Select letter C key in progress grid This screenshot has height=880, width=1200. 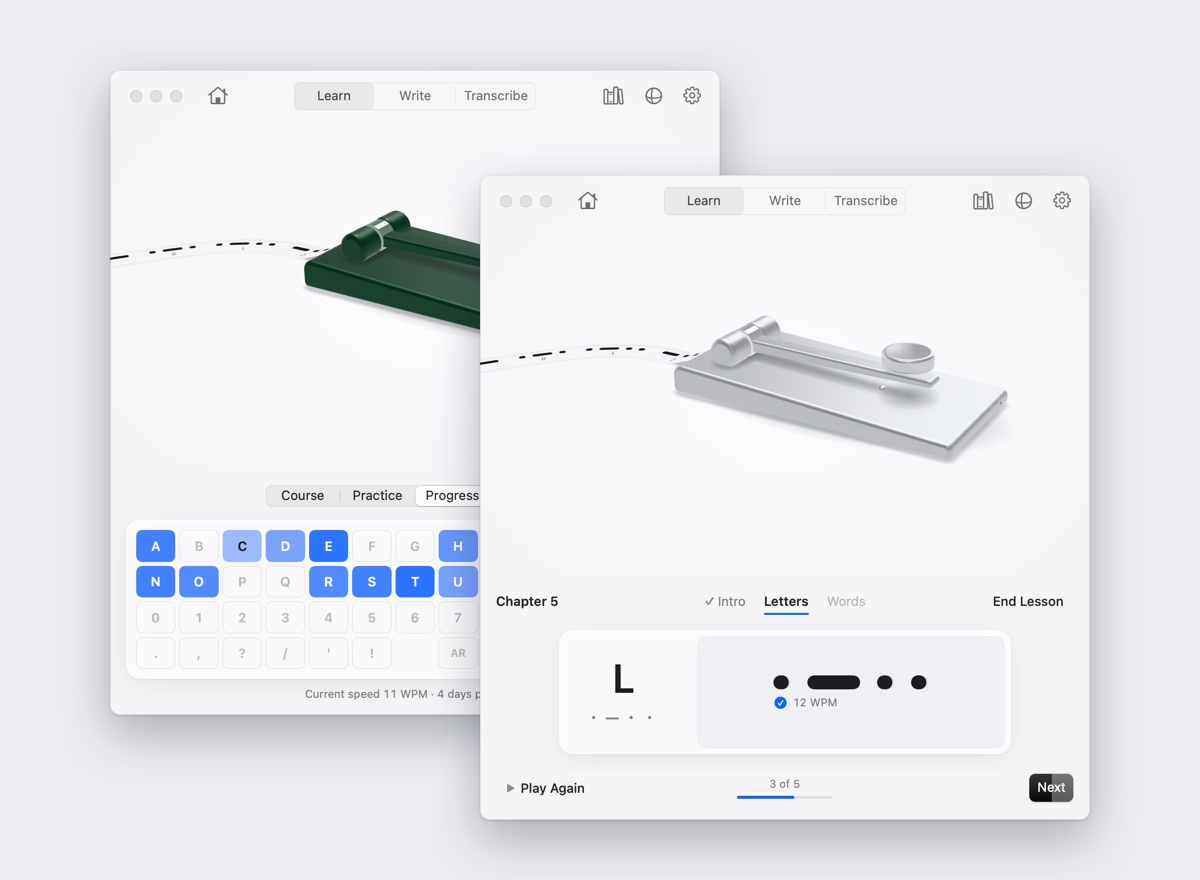point(242,546)
